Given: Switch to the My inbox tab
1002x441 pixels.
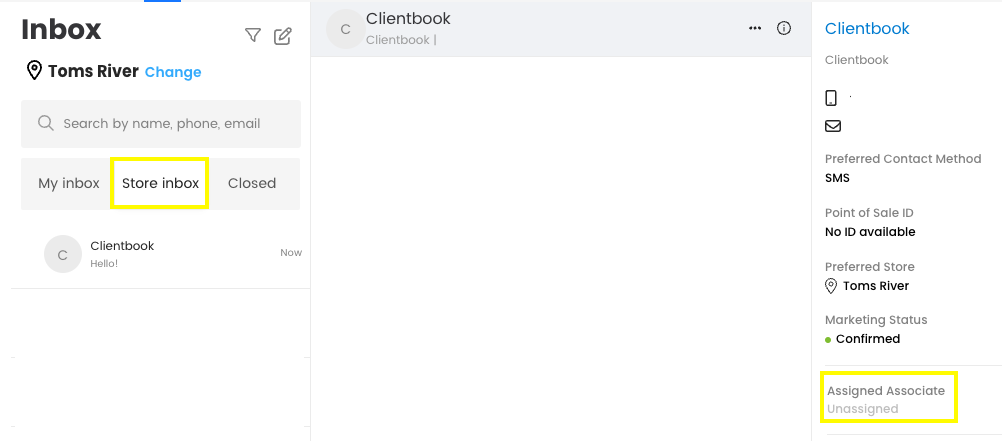Looking at the screenshot, I should coord(69,183).
